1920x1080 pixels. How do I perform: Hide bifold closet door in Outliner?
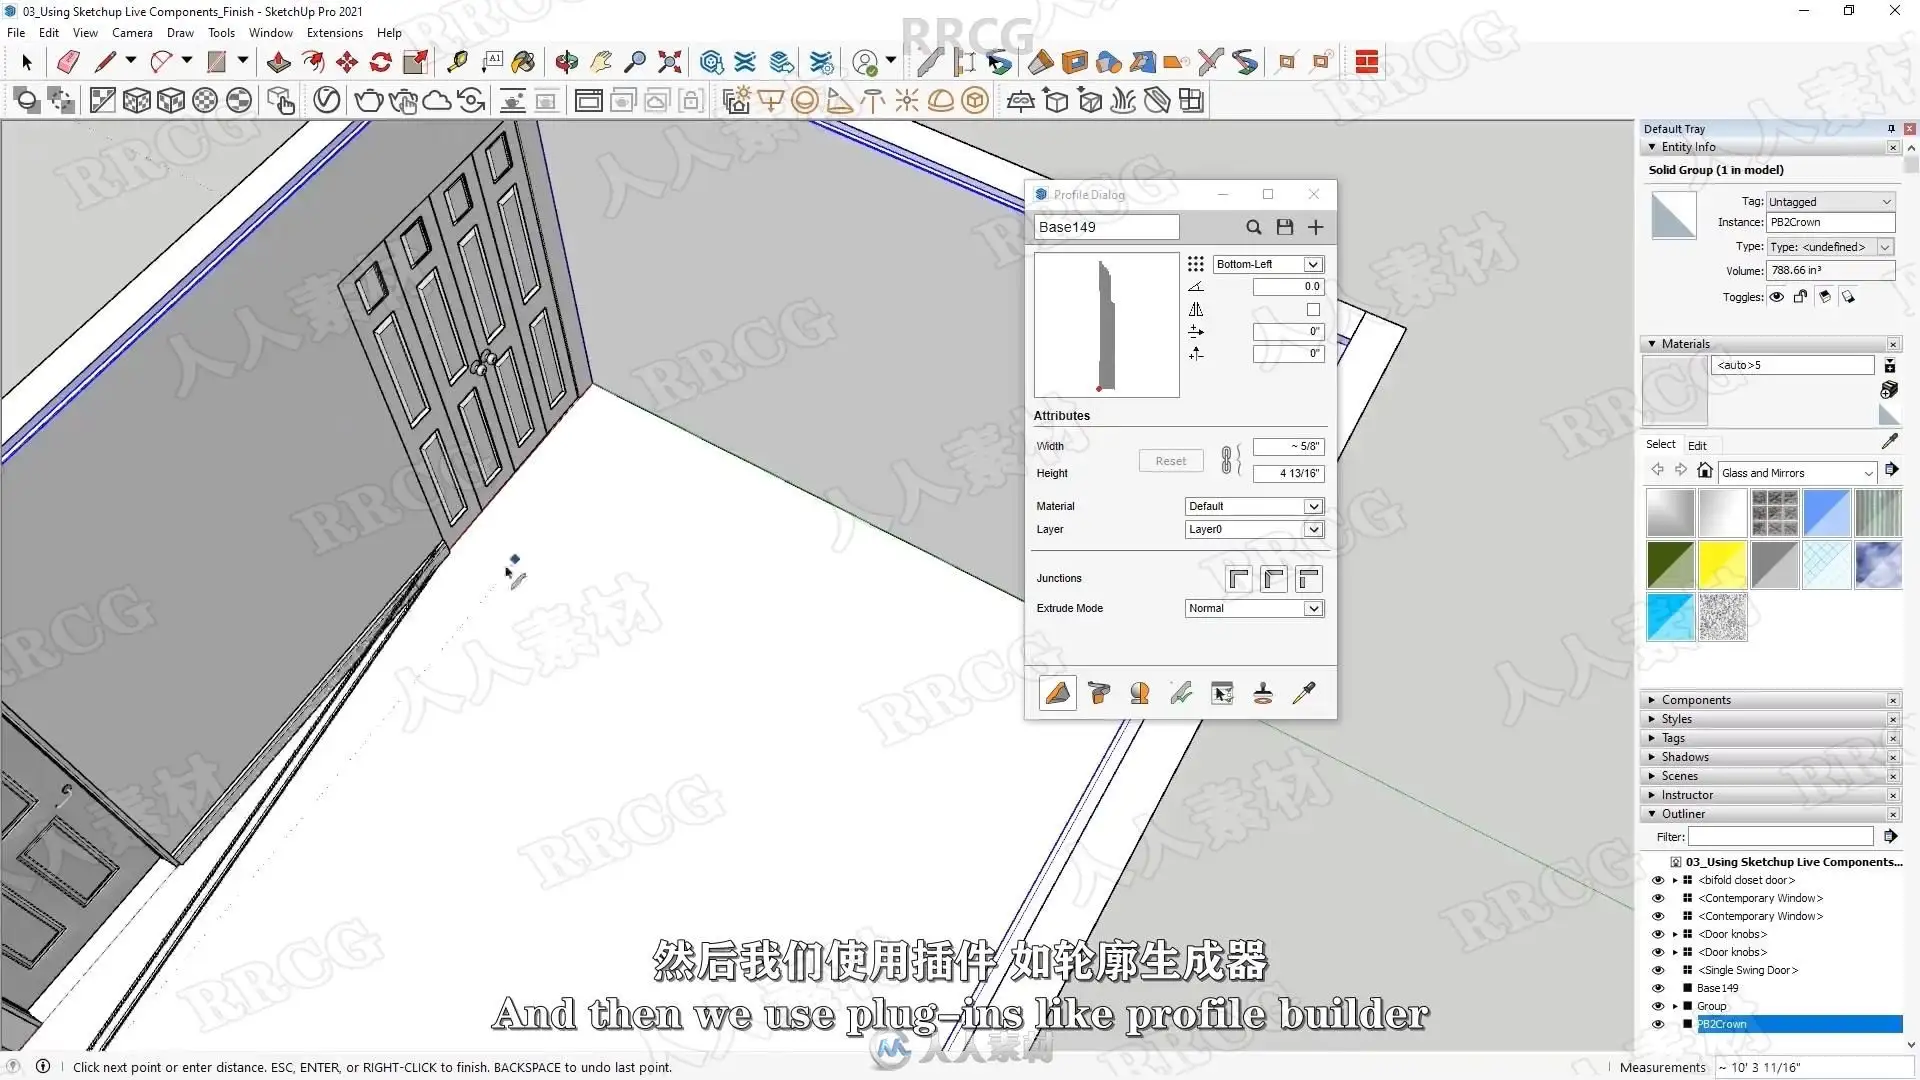pyautogui.click(x=1658, y=881)
